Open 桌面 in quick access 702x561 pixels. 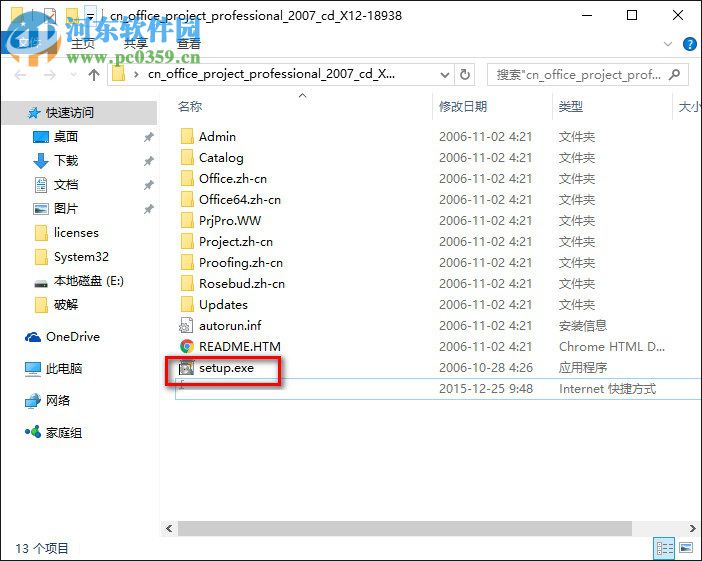(x=65, y=137)
